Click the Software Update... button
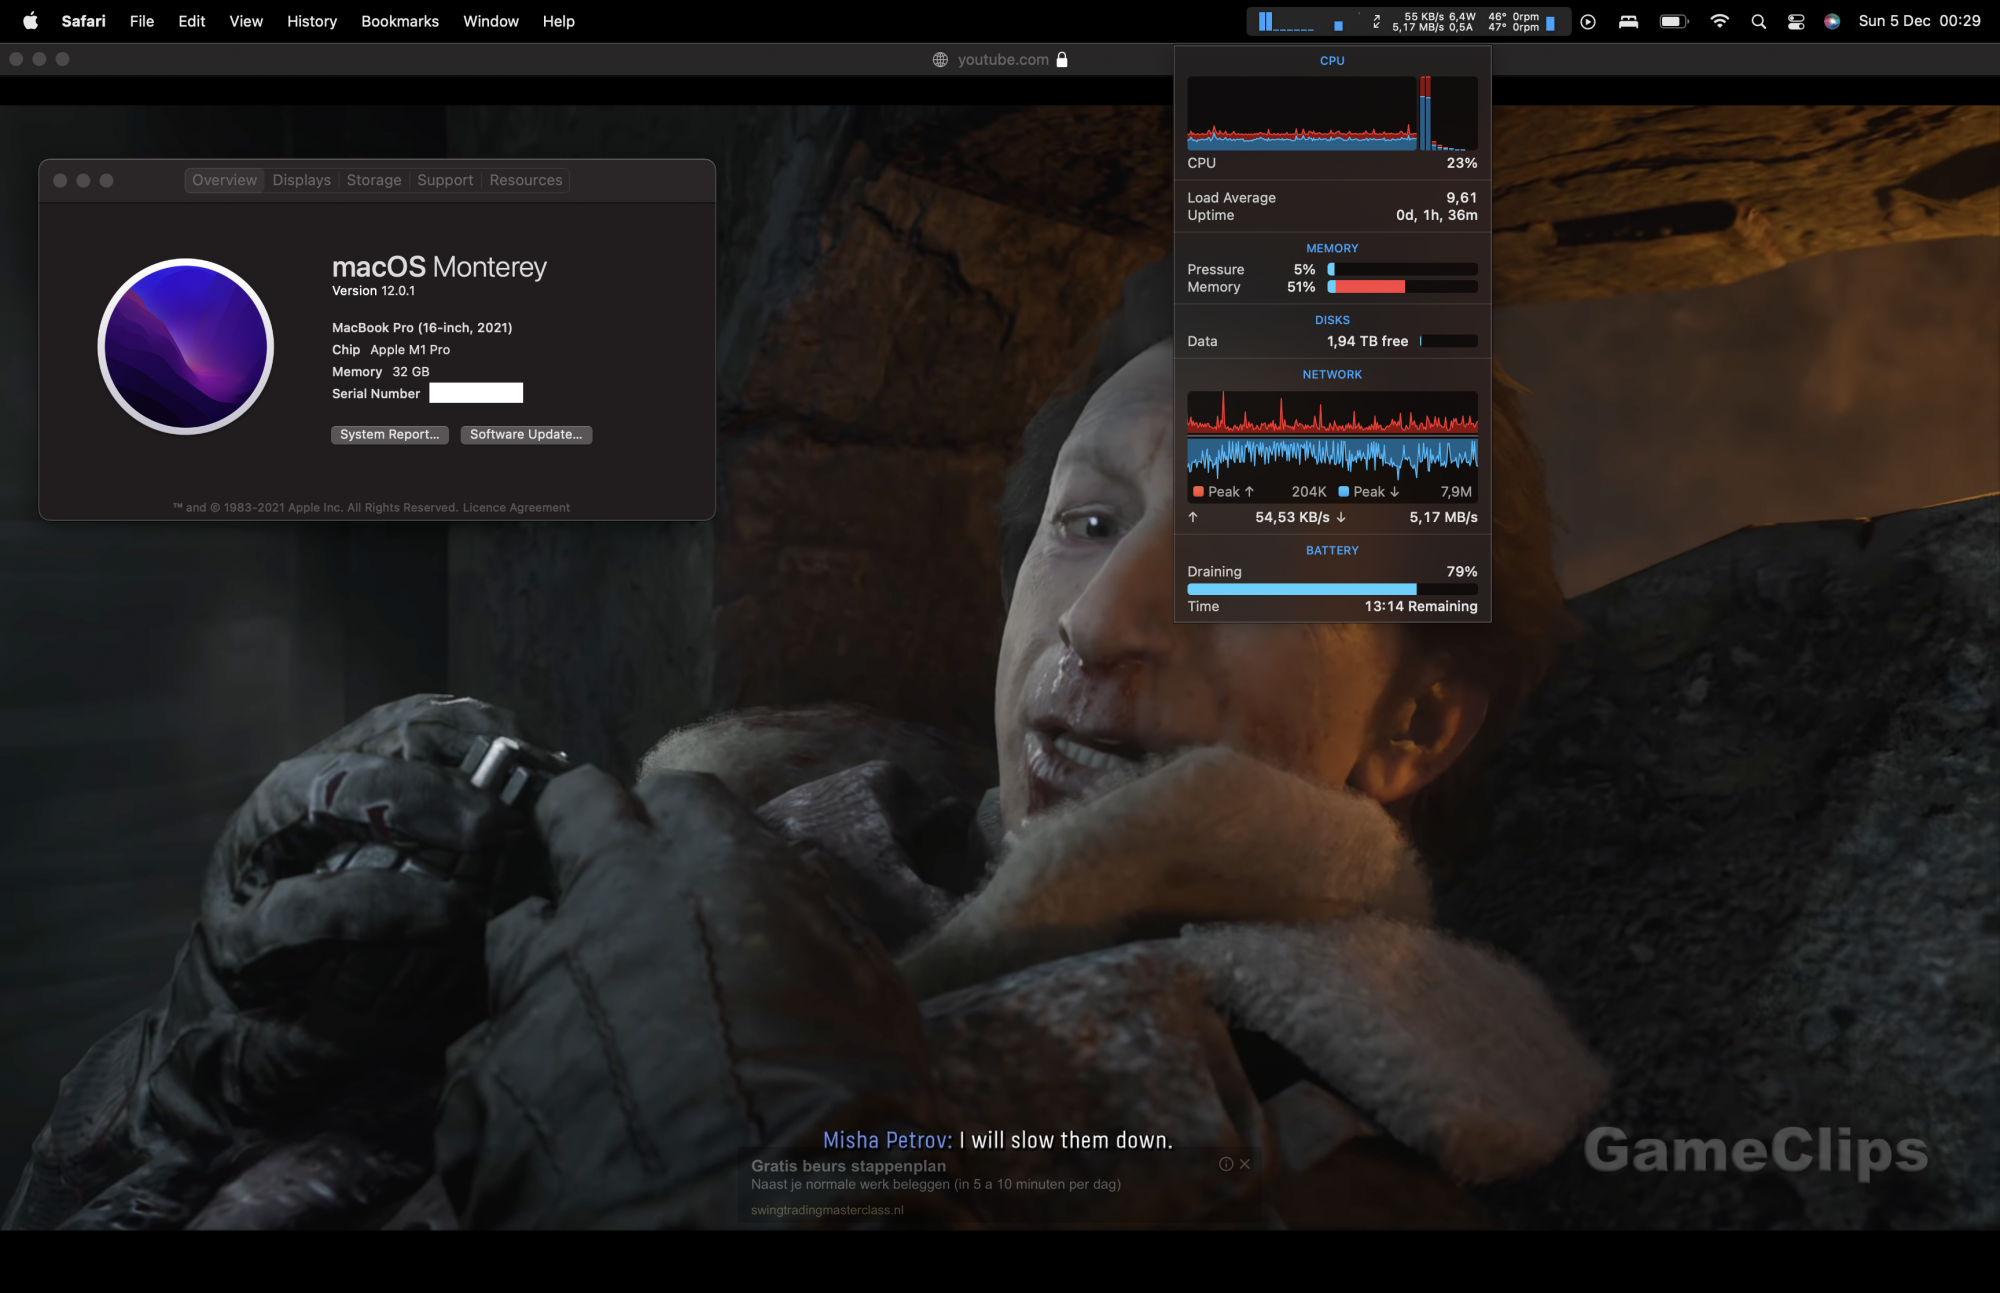 pyautogui.click(x=526, y=434)
